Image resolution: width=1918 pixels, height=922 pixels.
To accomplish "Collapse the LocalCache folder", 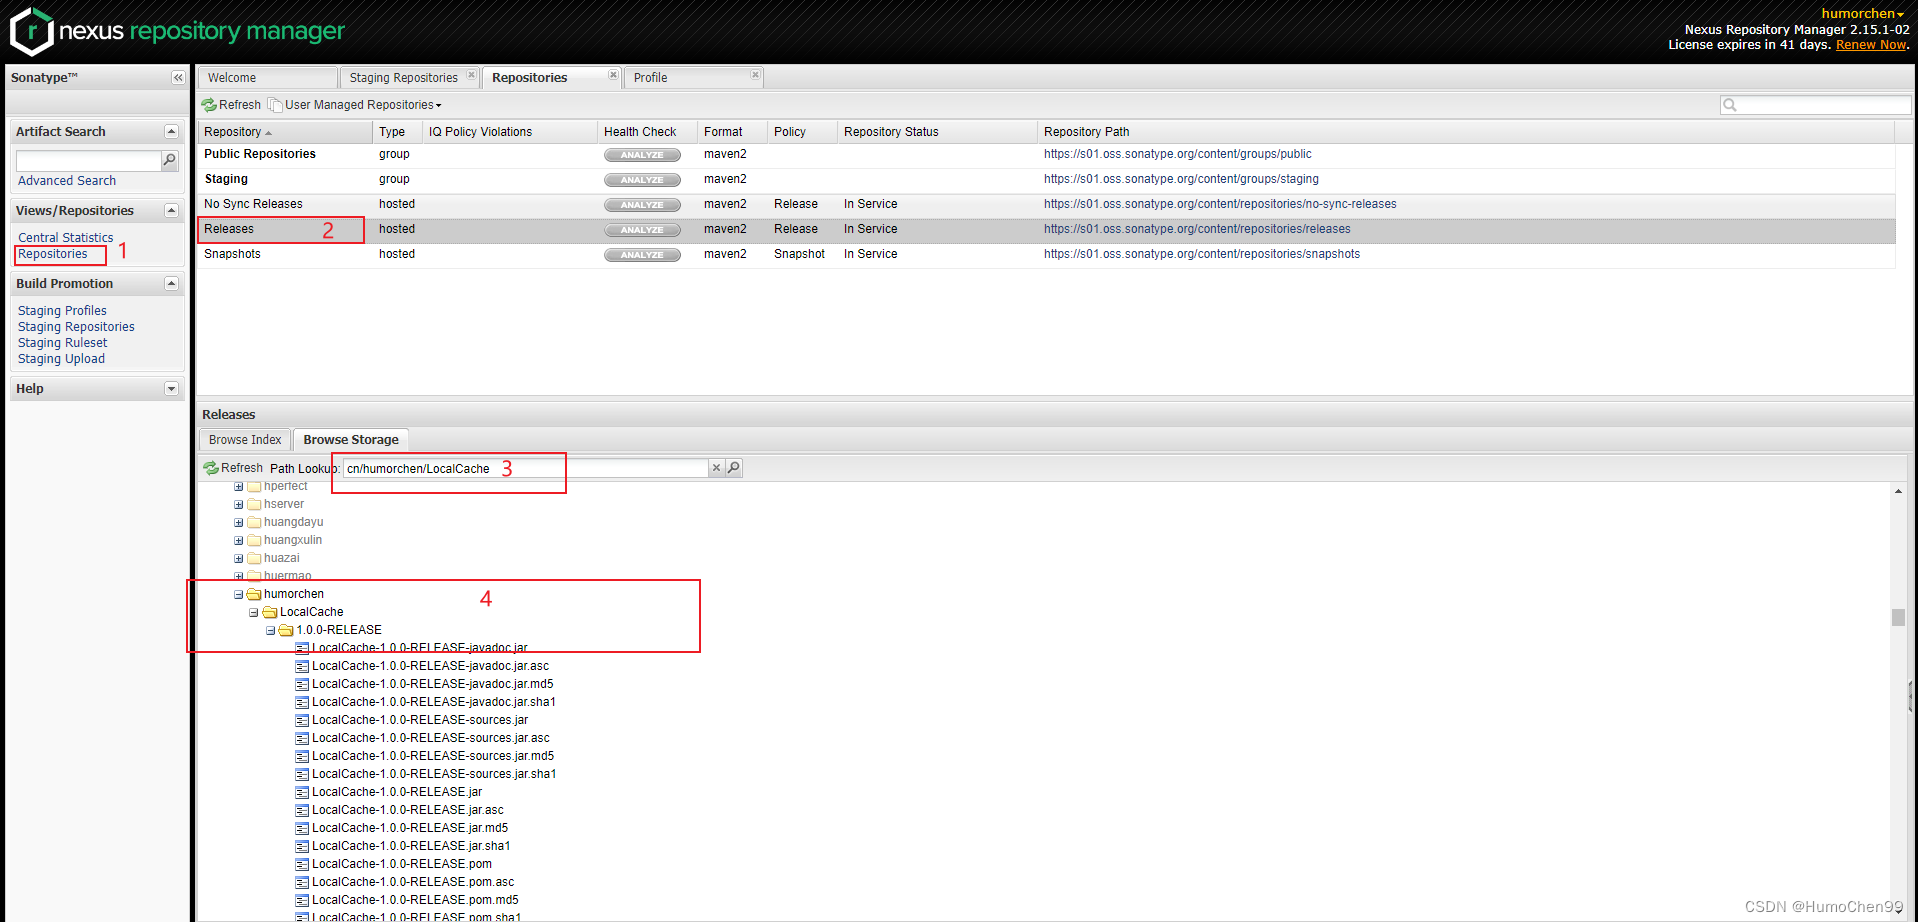I will [x=254, y=613].
